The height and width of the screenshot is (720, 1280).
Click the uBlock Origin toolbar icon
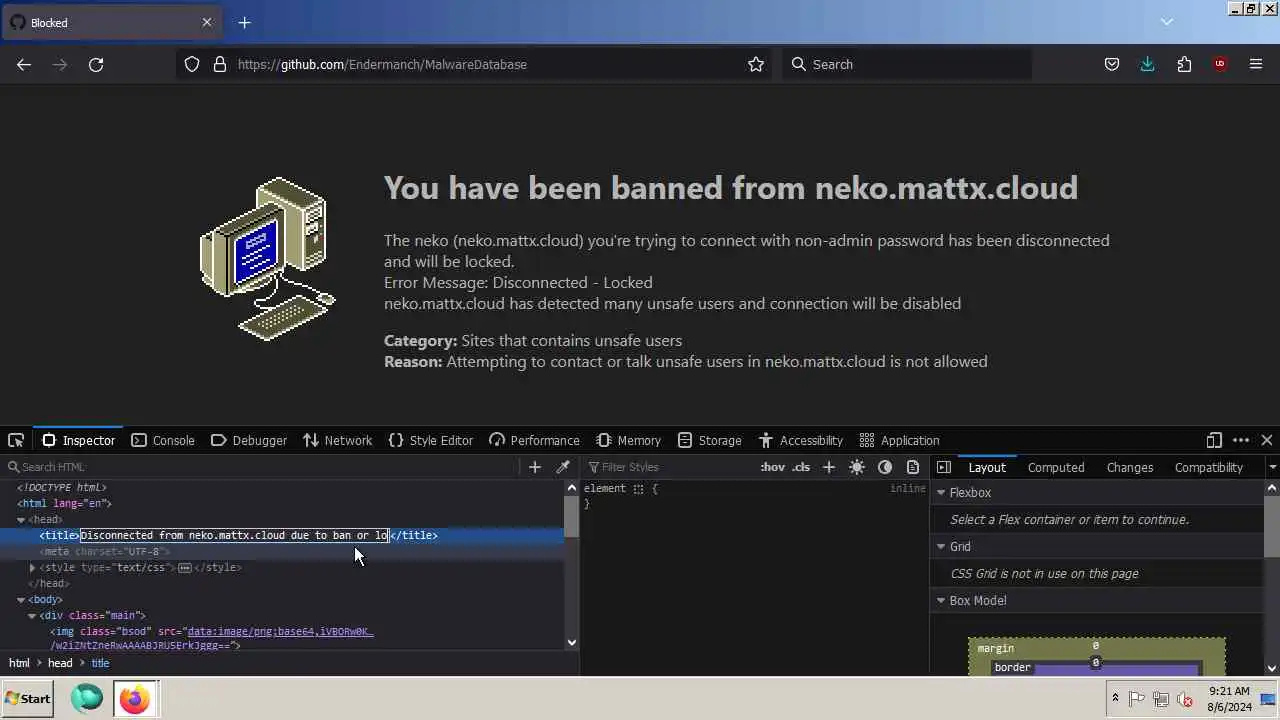1220,64
